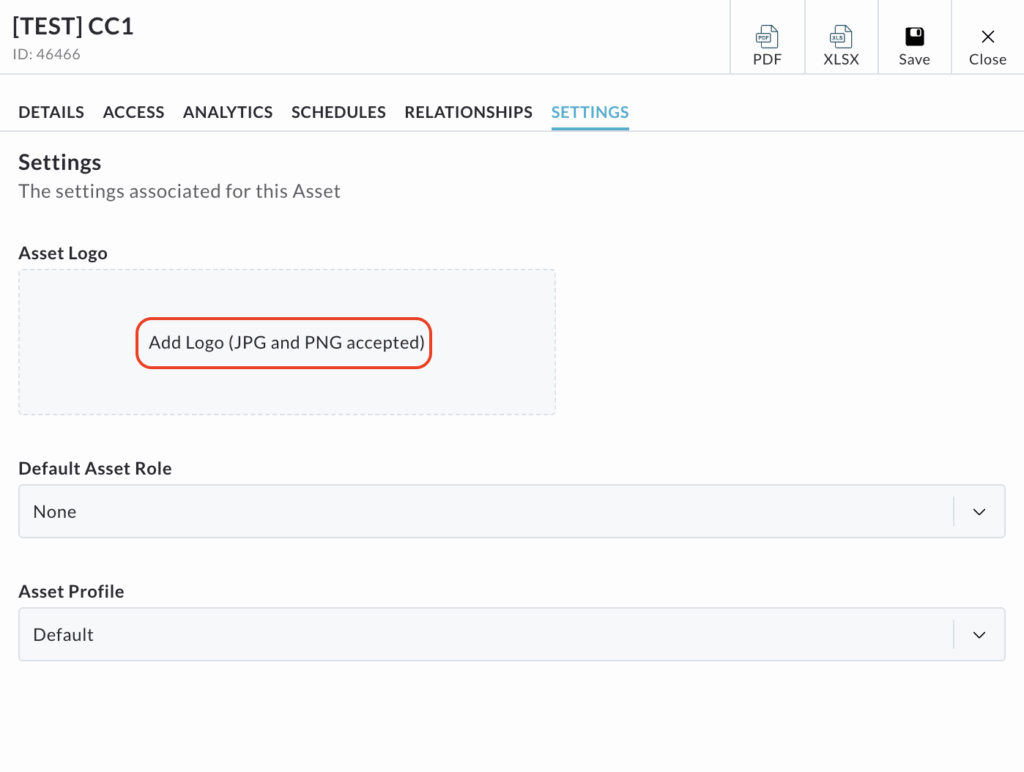Click the Default Asset Role label
The height and width of the screenshot is (772, 1024).
[x=95, y=468]
